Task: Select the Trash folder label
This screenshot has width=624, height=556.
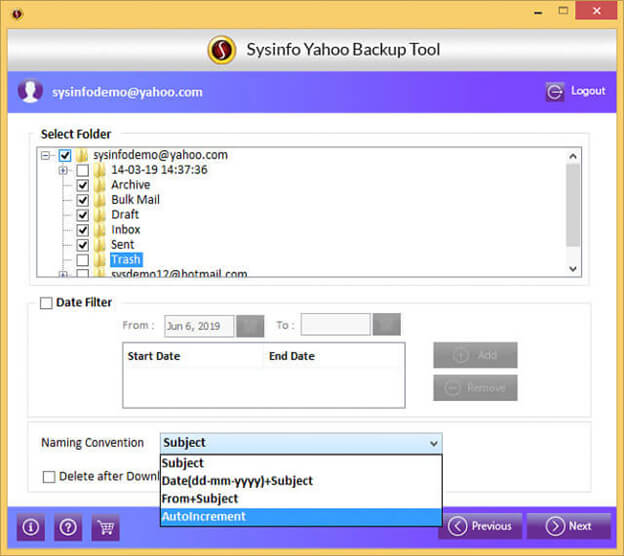Action: point(126,260)
